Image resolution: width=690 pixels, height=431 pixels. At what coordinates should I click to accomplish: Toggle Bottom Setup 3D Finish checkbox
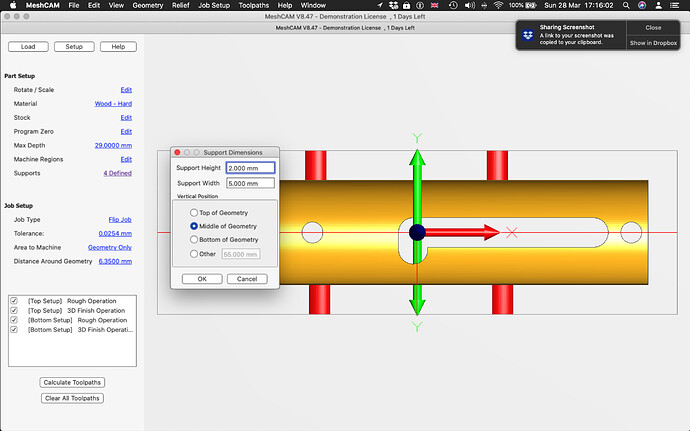click(14, 329)
